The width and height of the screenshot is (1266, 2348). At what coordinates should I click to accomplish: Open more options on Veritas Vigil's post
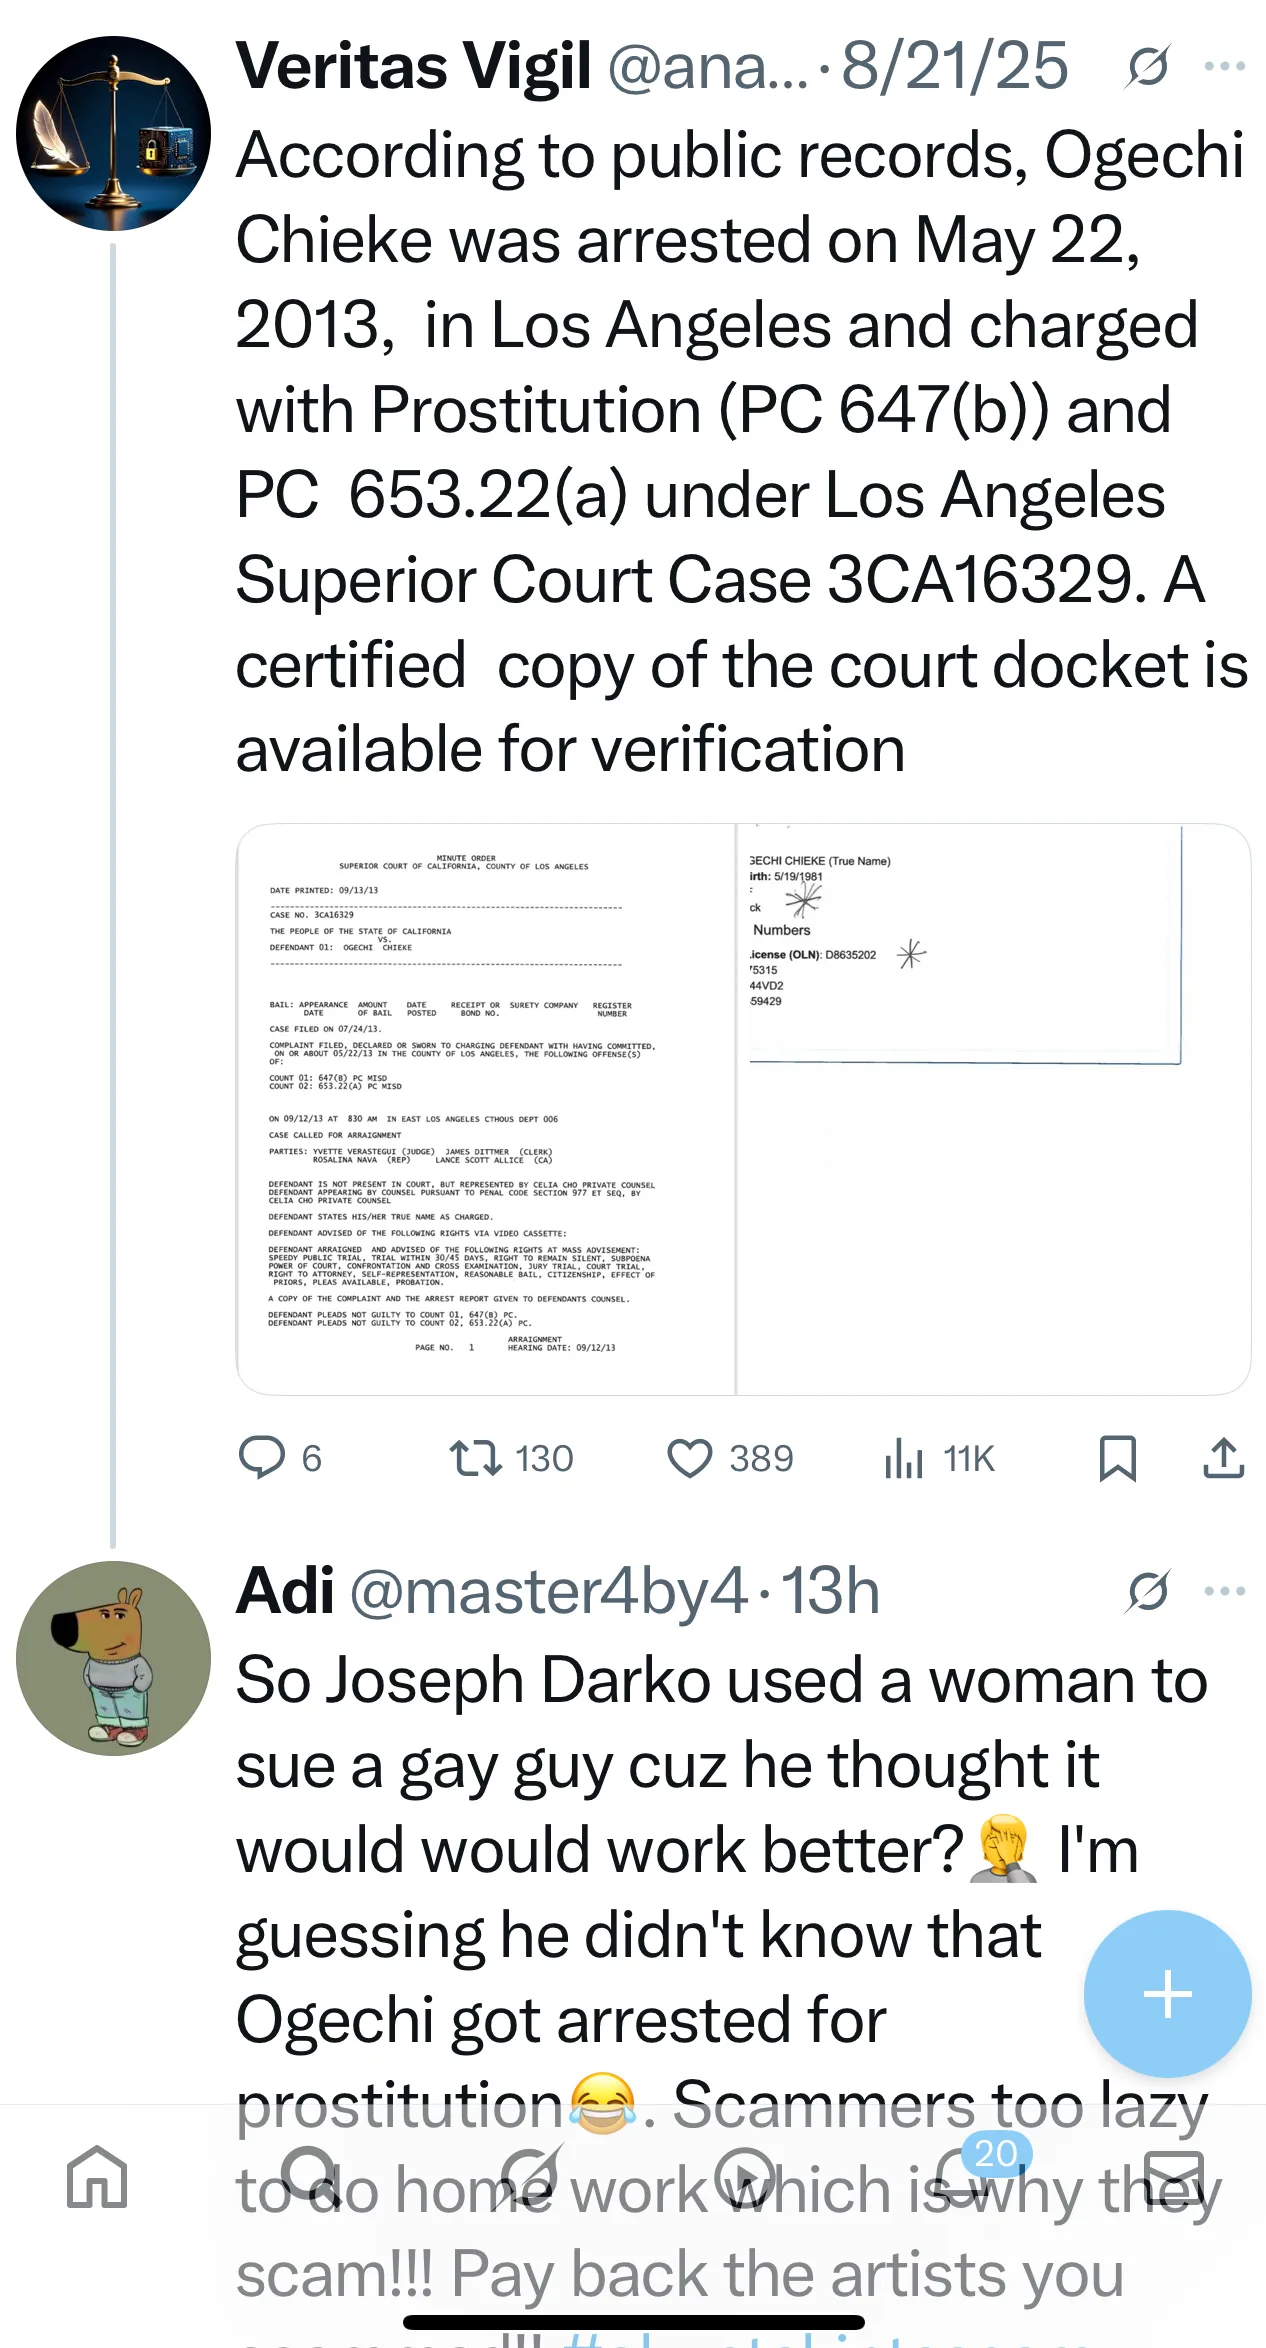1224,67
